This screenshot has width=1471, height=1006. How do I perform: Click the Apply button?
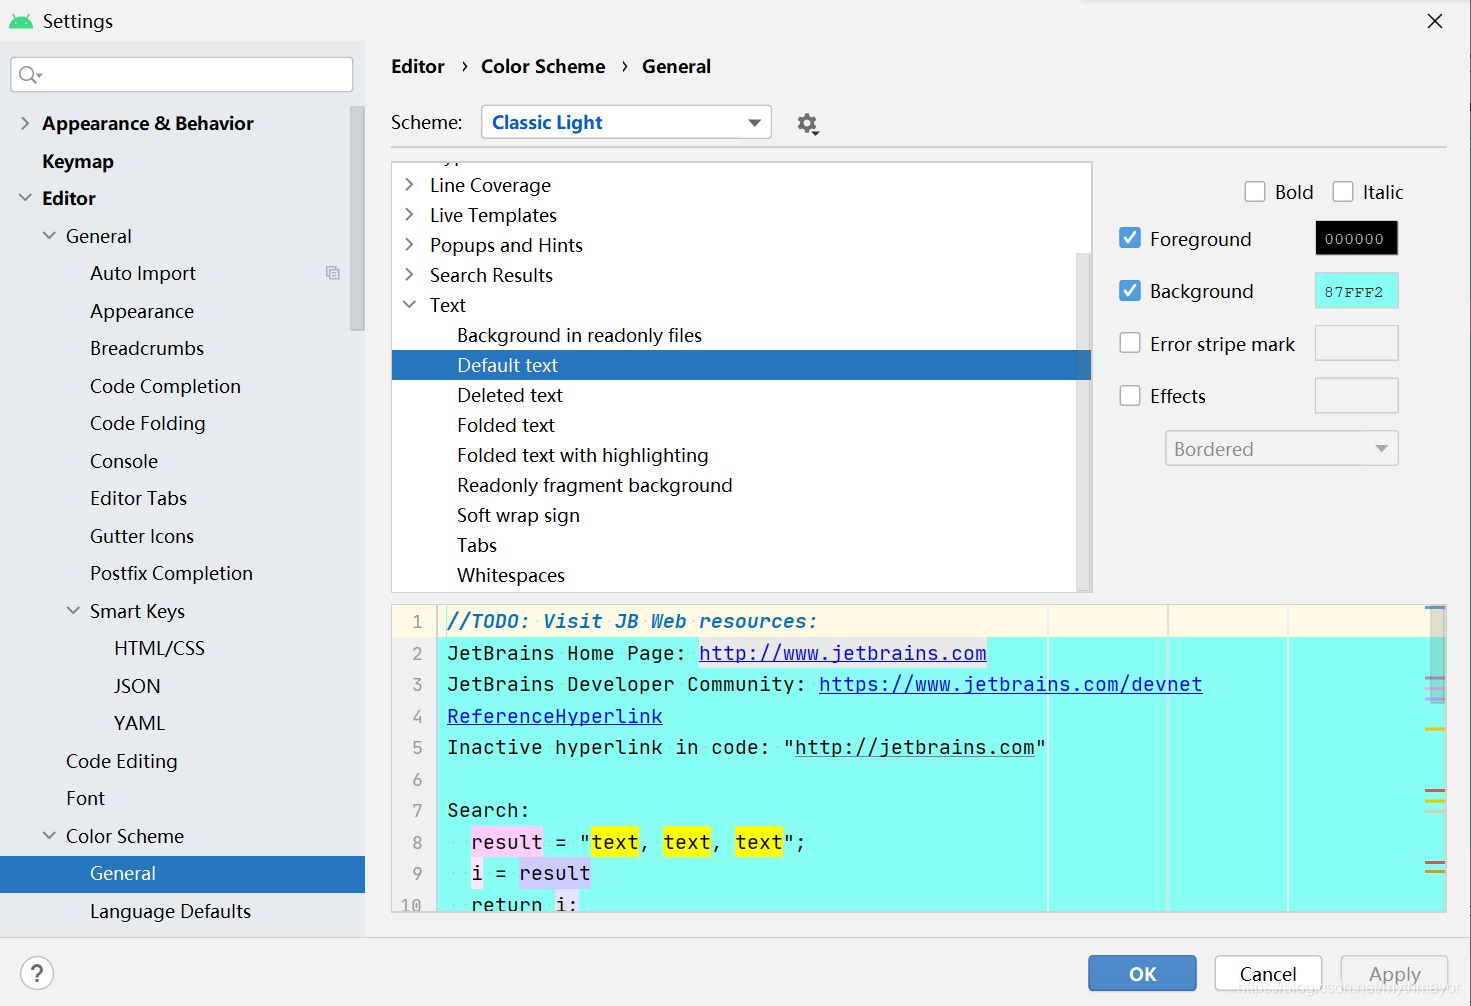click(x=1394, y=973)
